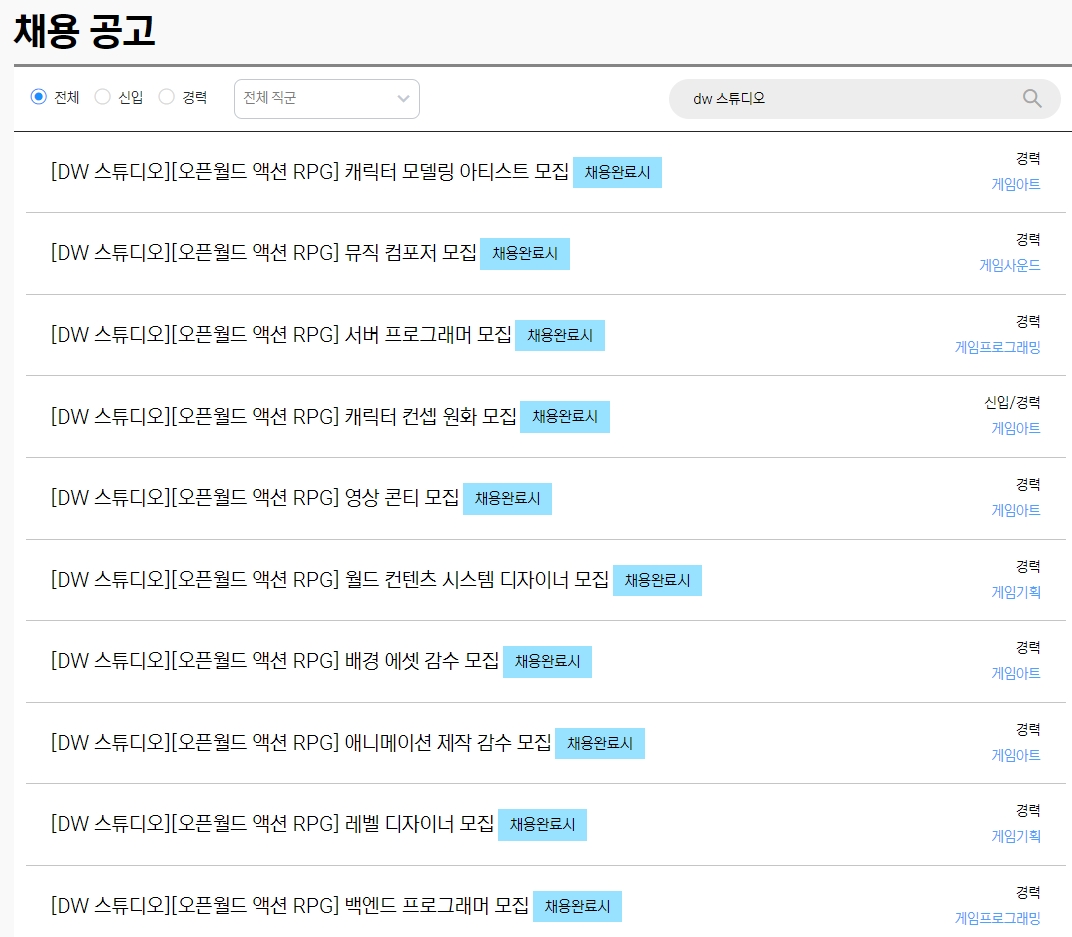Click 채용완료시 badge beside 백엔드 프로그래머
Image resolution: width=1072 pixels, height=937 pixels.
577,906
